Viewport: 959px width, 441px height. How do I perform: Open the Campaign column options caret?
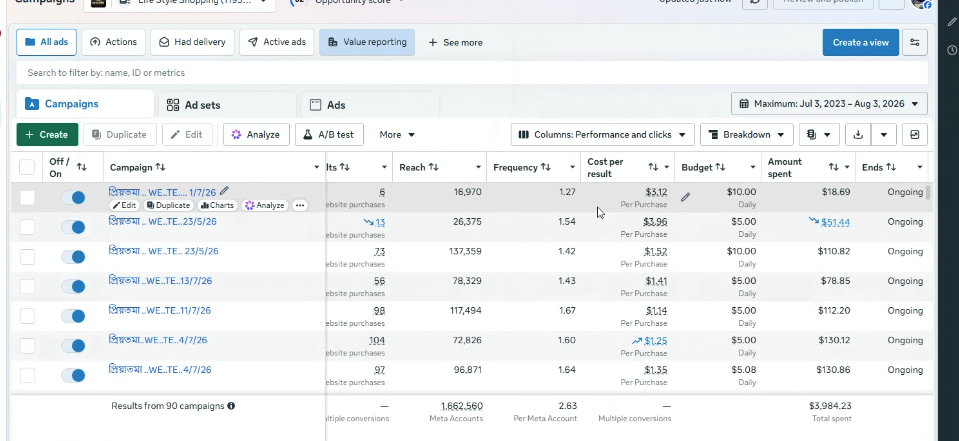click(316, 167)
